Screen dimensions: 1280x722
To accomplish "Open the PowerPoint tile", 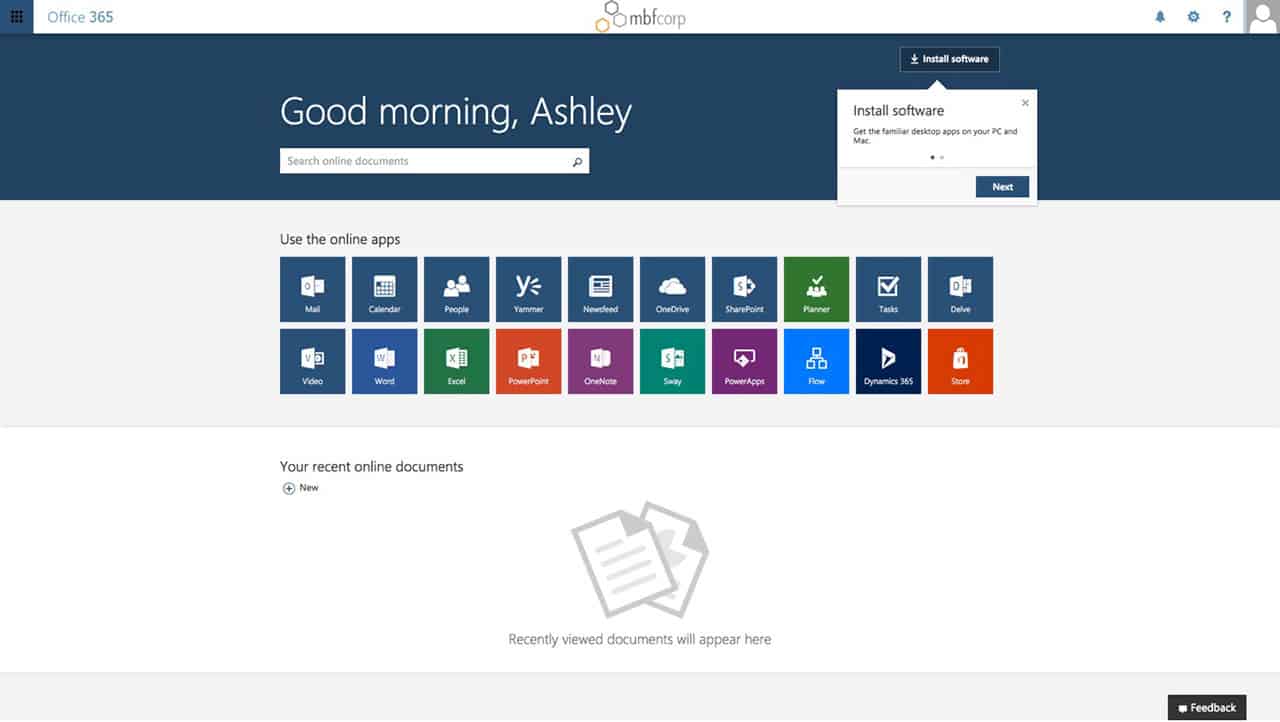I will [529, 361].
